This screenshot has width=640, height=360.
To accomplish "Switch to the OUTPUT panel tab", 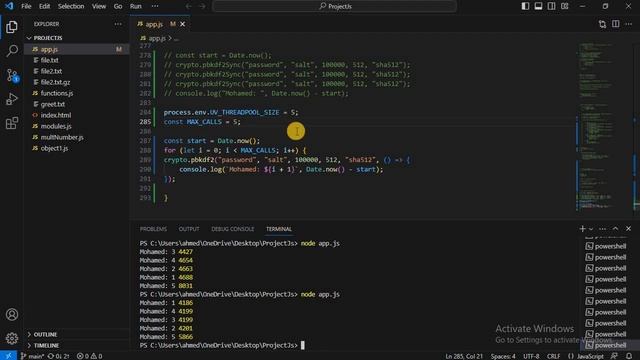I will click(x=189, y=229).
